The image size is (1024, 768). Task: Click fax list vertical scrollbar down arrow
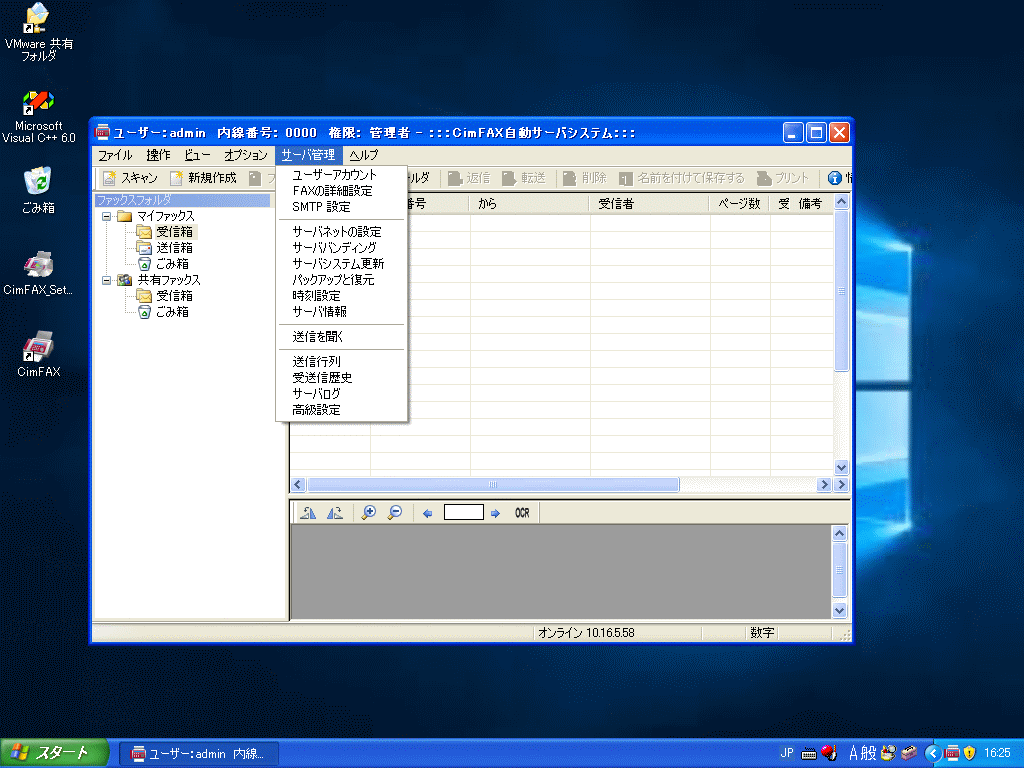tap(841, 467)
